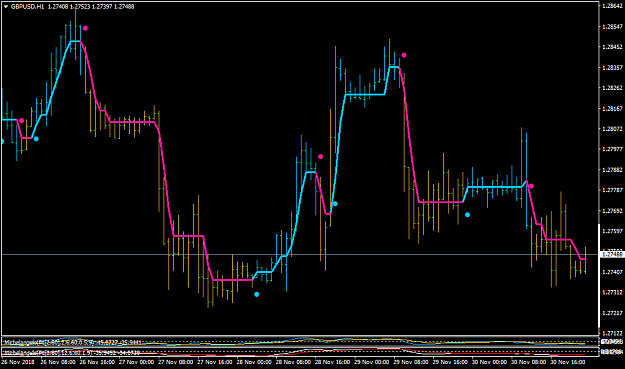Click the 29 Nov 16:00 time label
Screen dimensions: 625x369
click(450, 362)
